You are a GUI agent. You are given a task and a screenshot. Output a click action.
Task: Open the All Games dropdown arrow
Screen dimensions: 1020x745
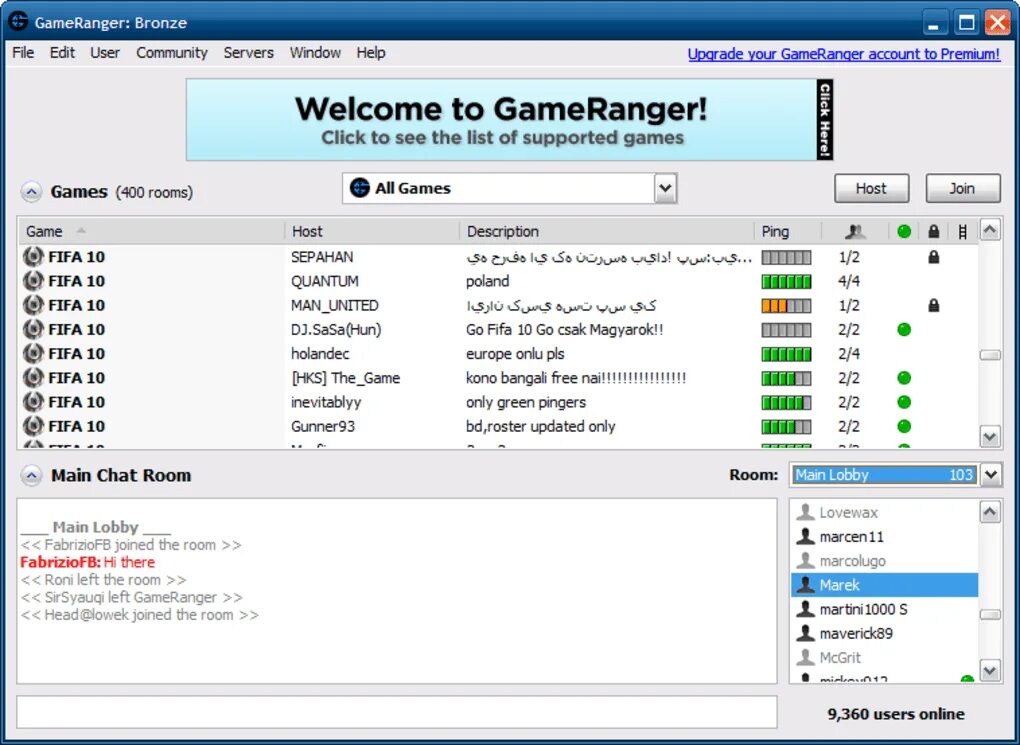pos(665,188)
